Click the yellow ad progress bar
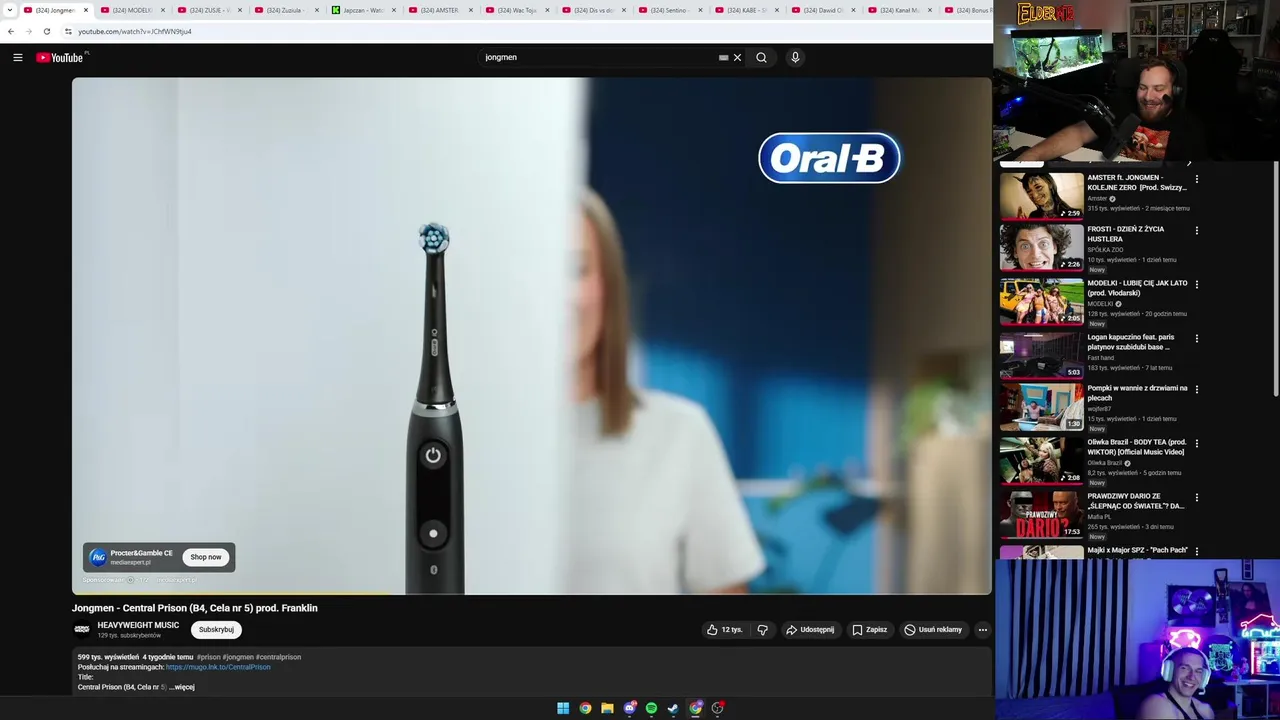This screenshot has height=720, width=1280. point(230,594)
